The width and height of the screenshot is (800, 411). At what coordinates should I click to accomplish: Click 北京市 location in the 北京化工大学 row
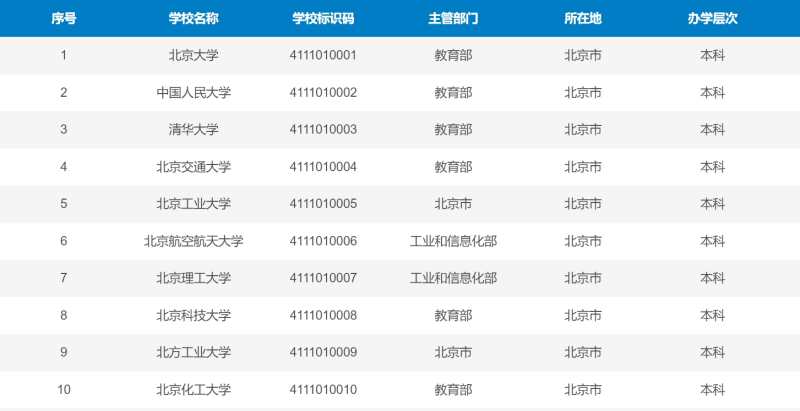pos(583,390)
